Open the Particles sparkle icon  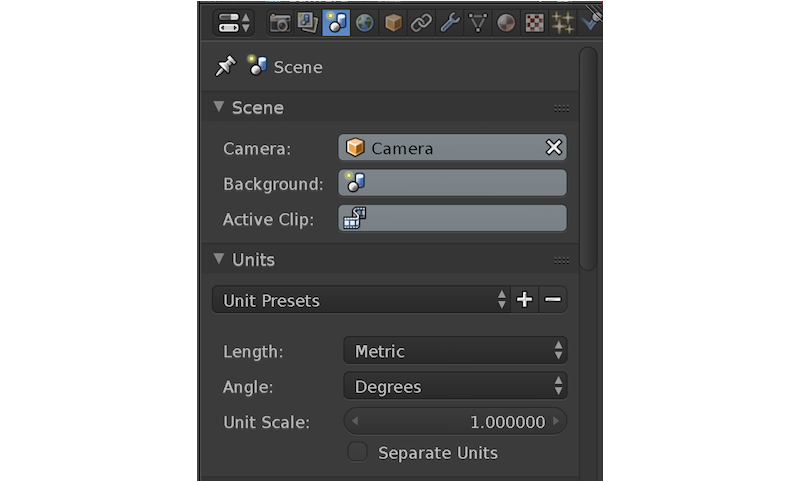[563, 22]
